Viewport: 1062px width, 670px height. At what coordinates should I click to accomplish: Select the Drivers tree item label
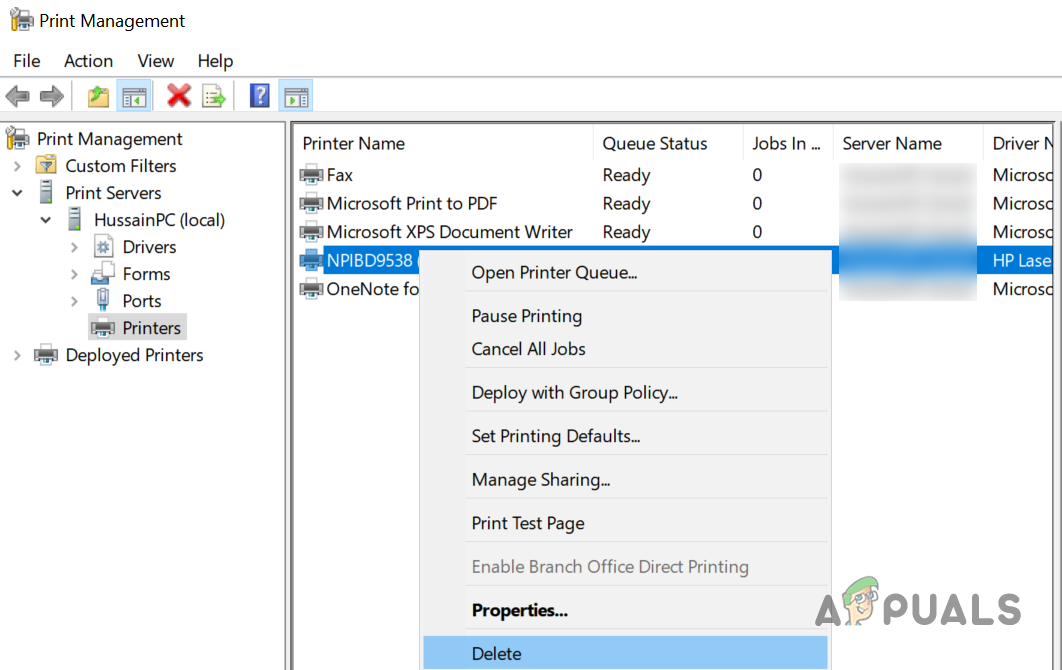(149, 247)
